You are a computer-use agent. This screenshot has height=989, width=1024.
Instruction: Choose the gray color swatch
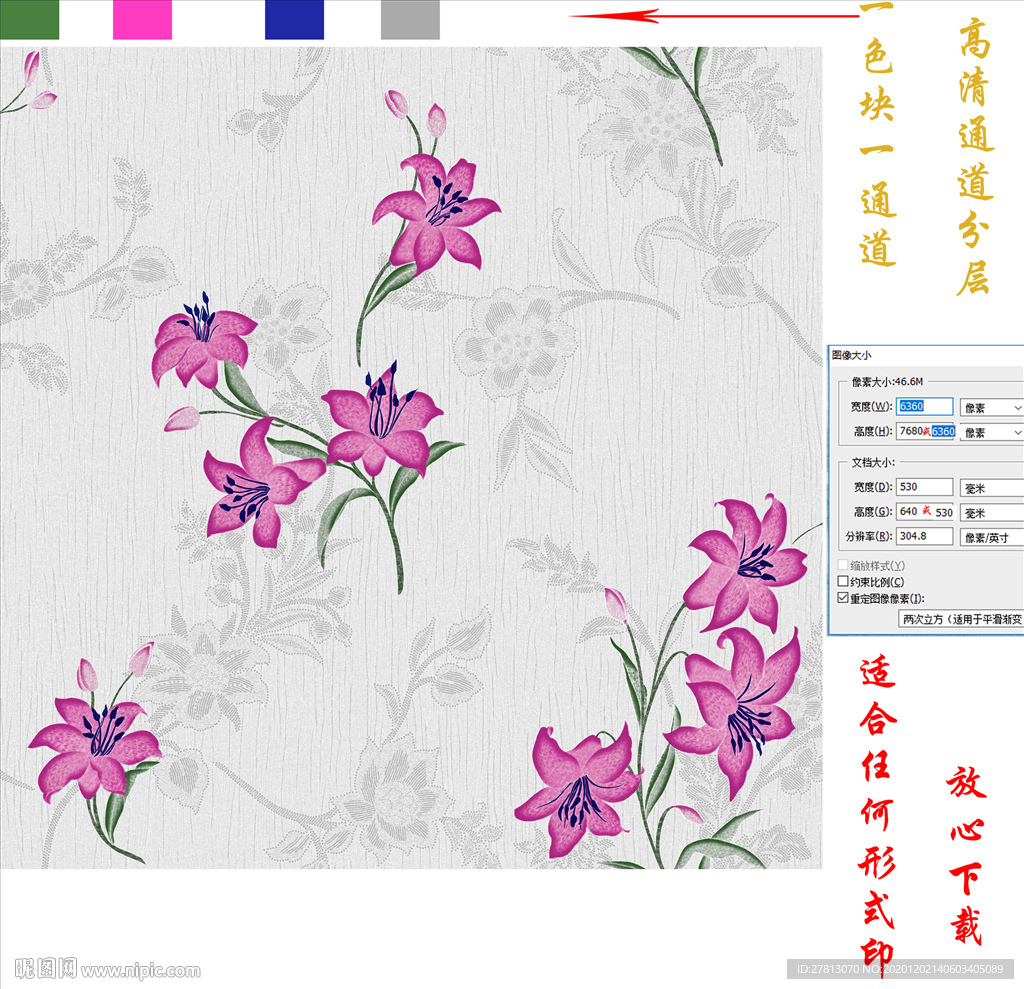point(410,19)
